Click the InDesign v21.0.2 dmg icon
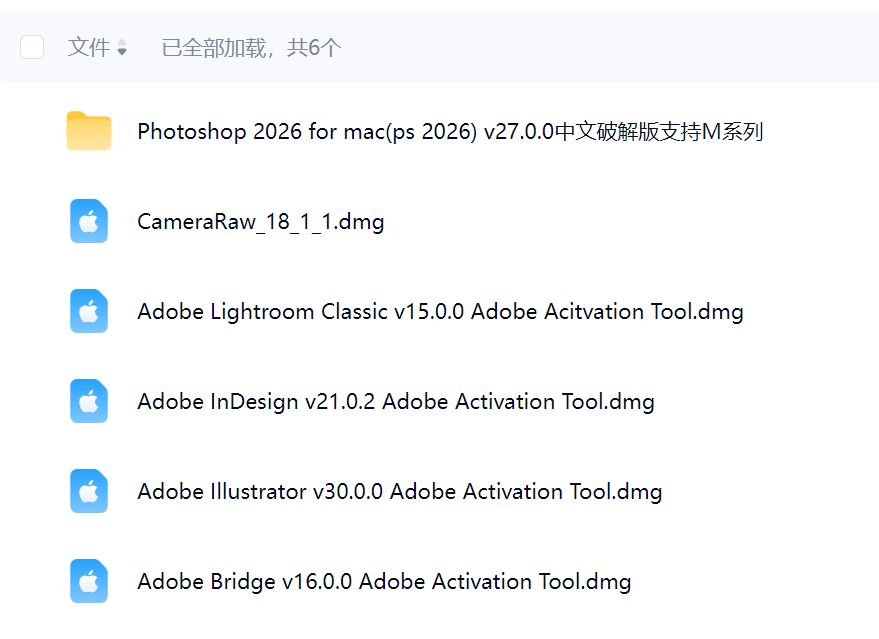Screen dimensions: 879x639 pyautogui.click(x=89, y=402)
